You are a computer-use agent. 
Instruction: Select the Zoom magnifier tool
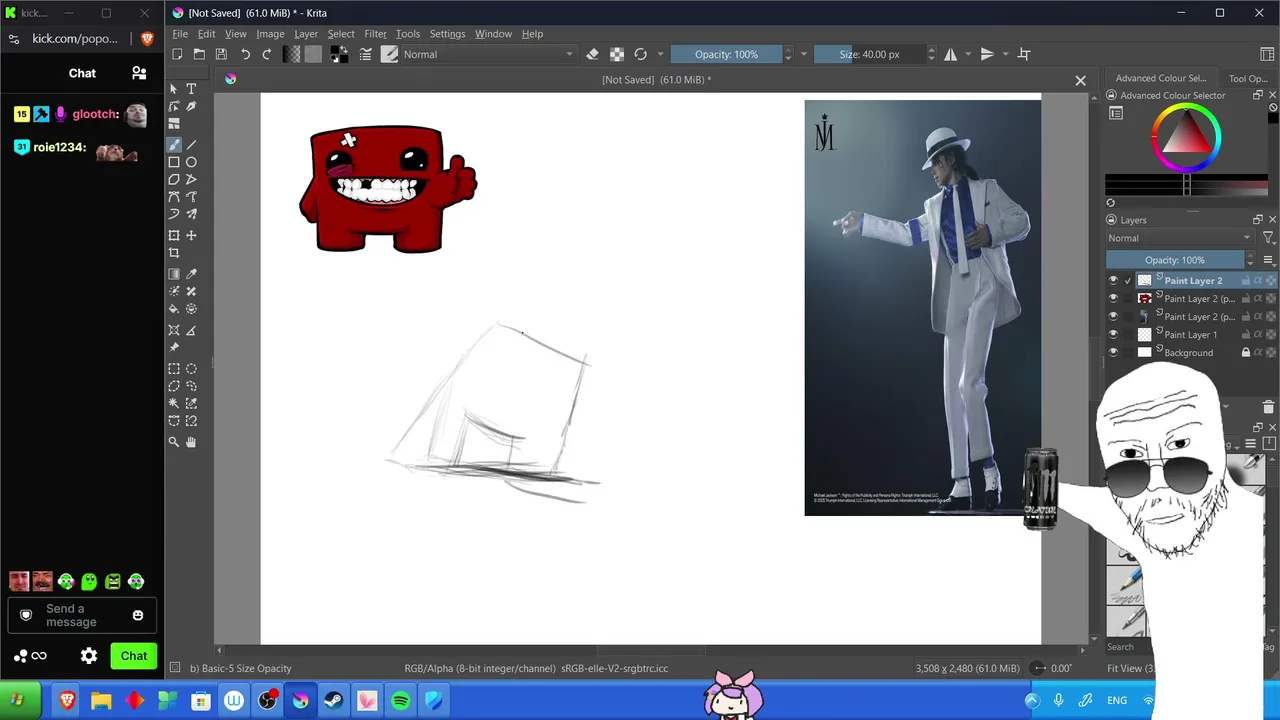174,442
